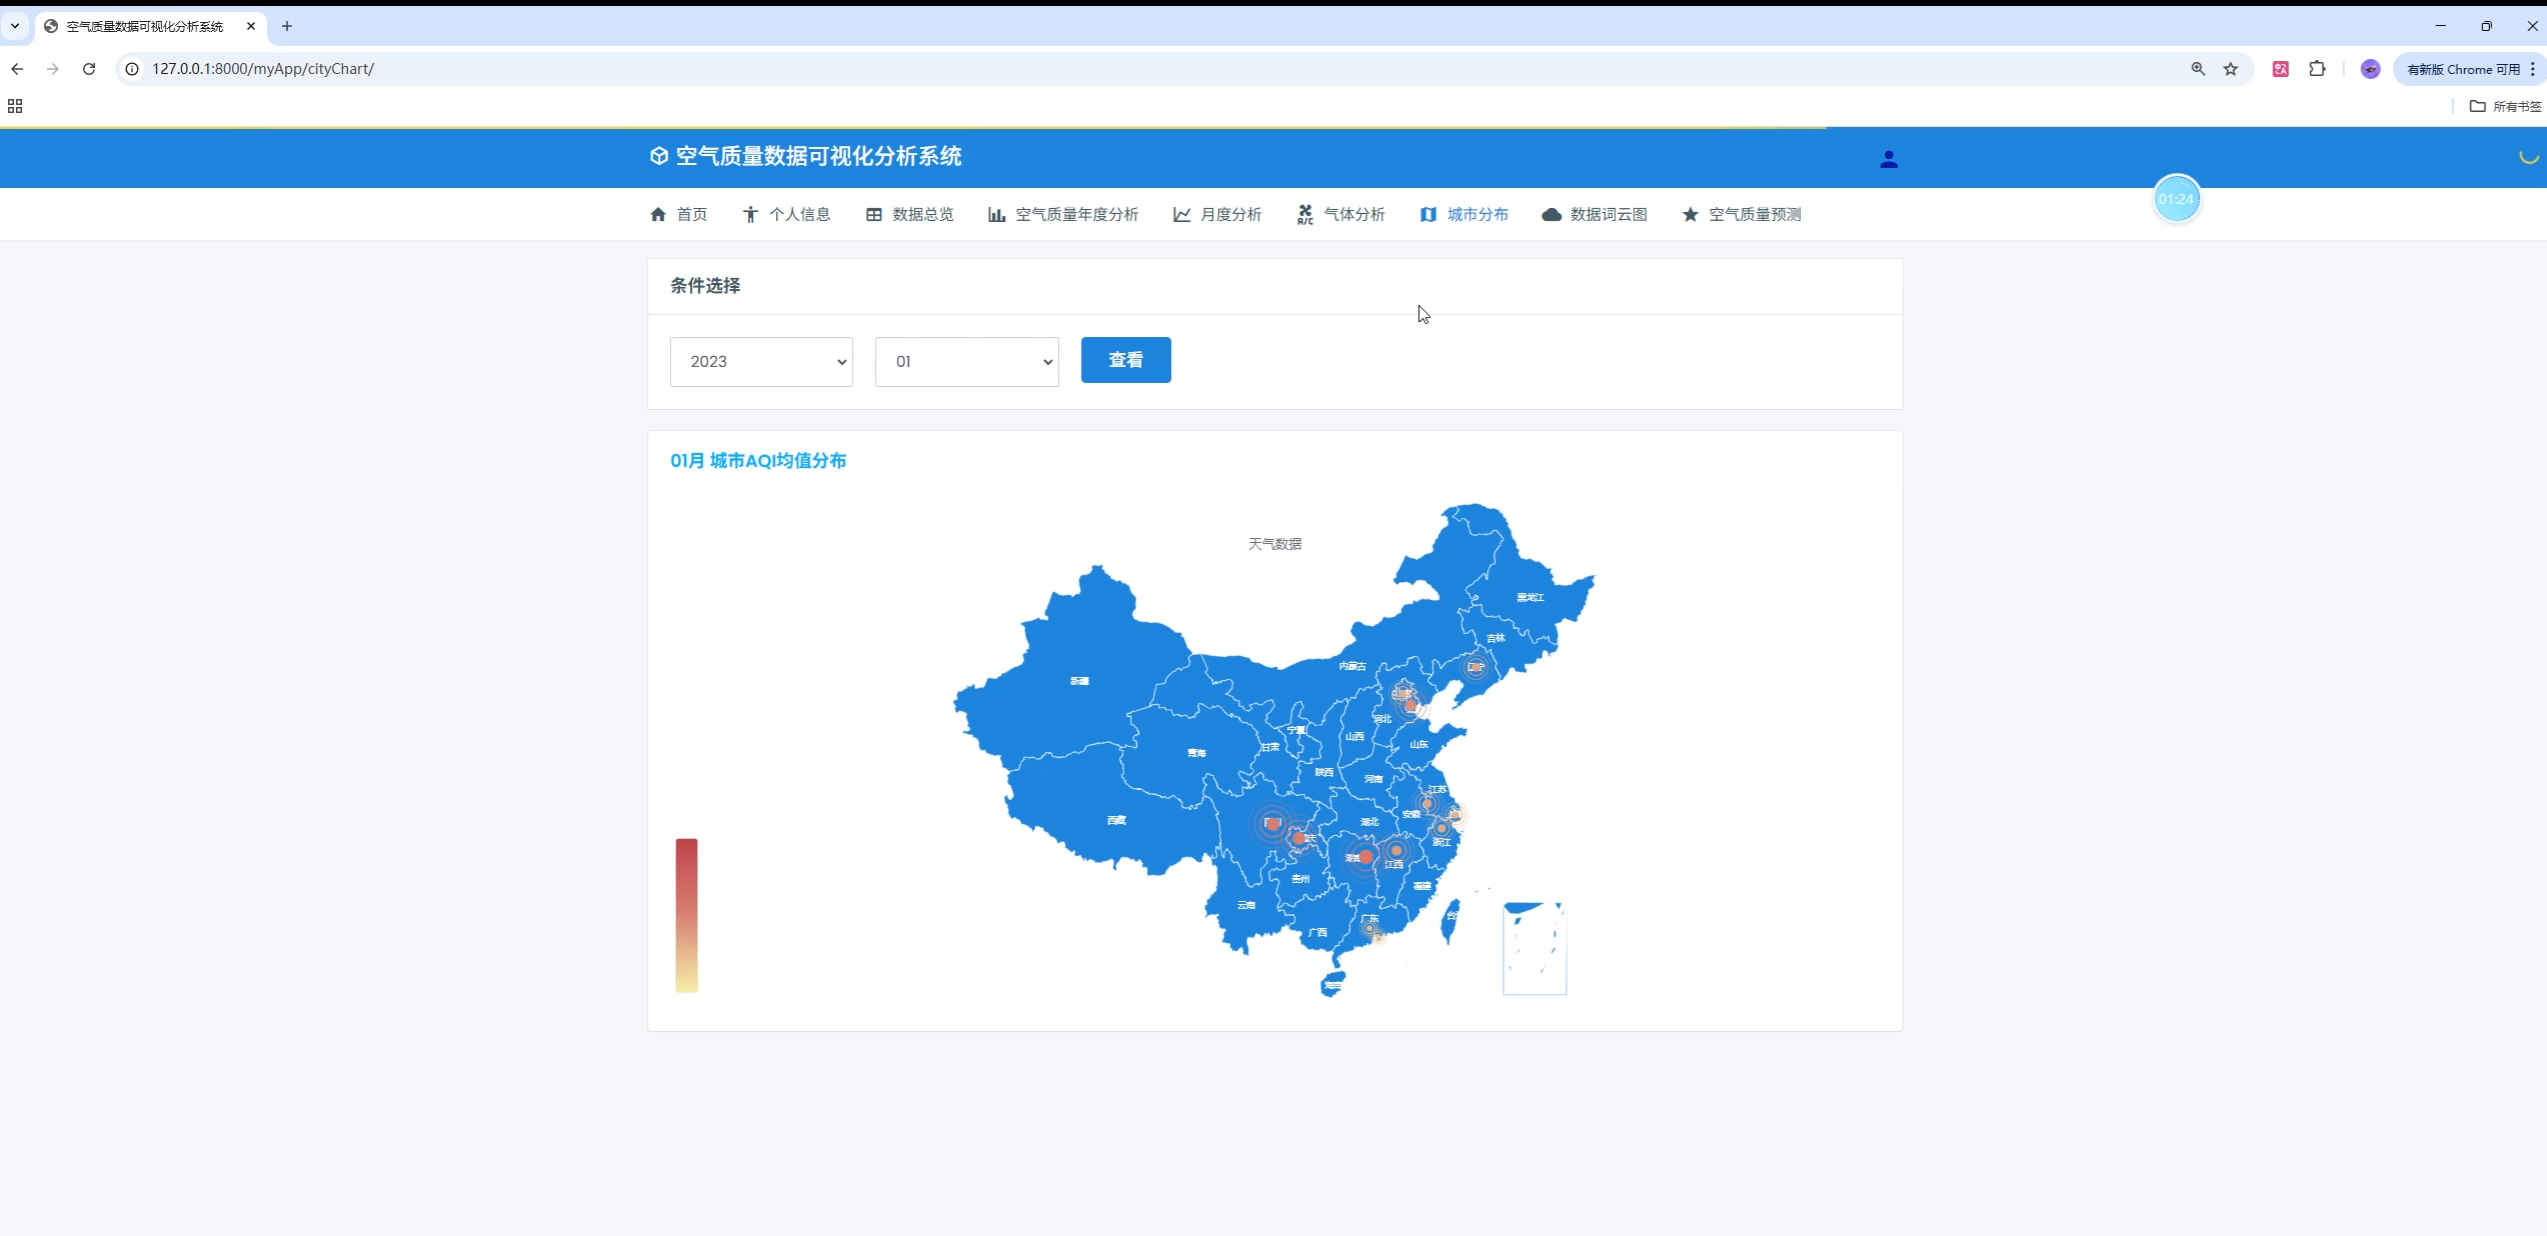View site information icon in address bar
Viewport: 2547px width, 1236px height.
[x=132, y=69]
